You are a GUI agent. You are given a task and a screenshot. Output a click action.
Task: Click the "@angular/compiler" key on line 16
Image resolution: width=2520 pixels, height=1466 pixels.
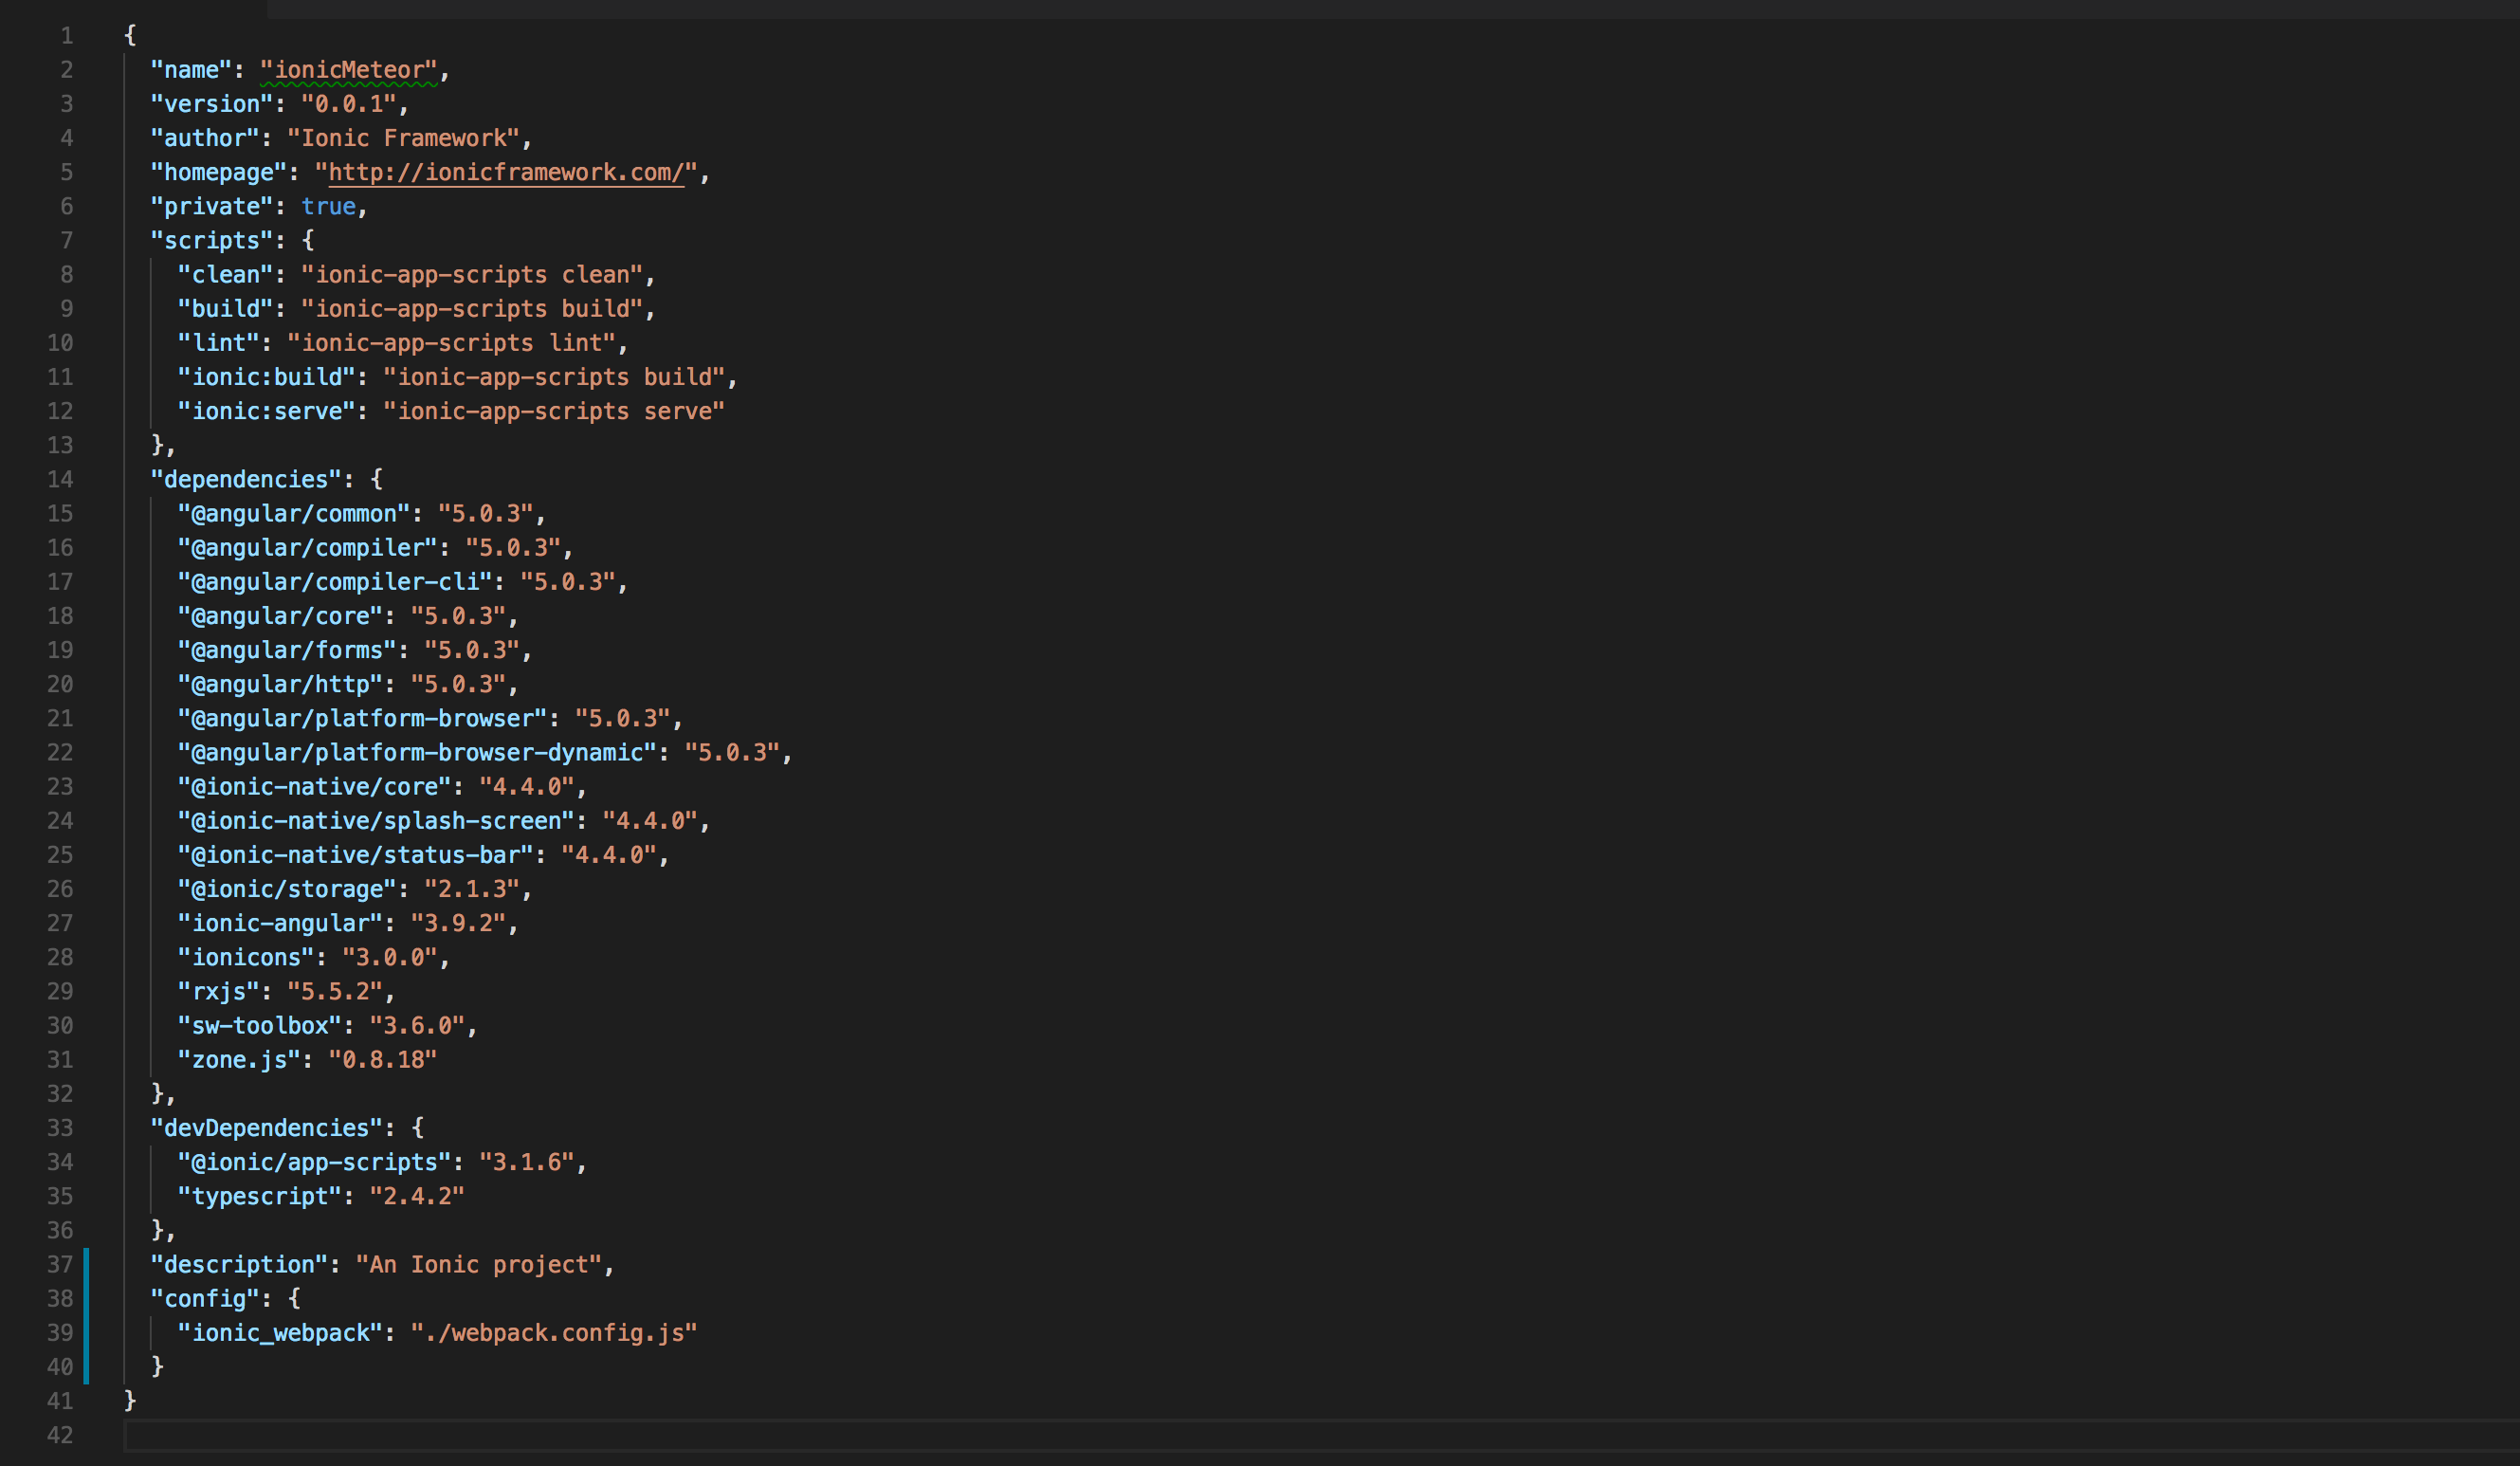308,548
